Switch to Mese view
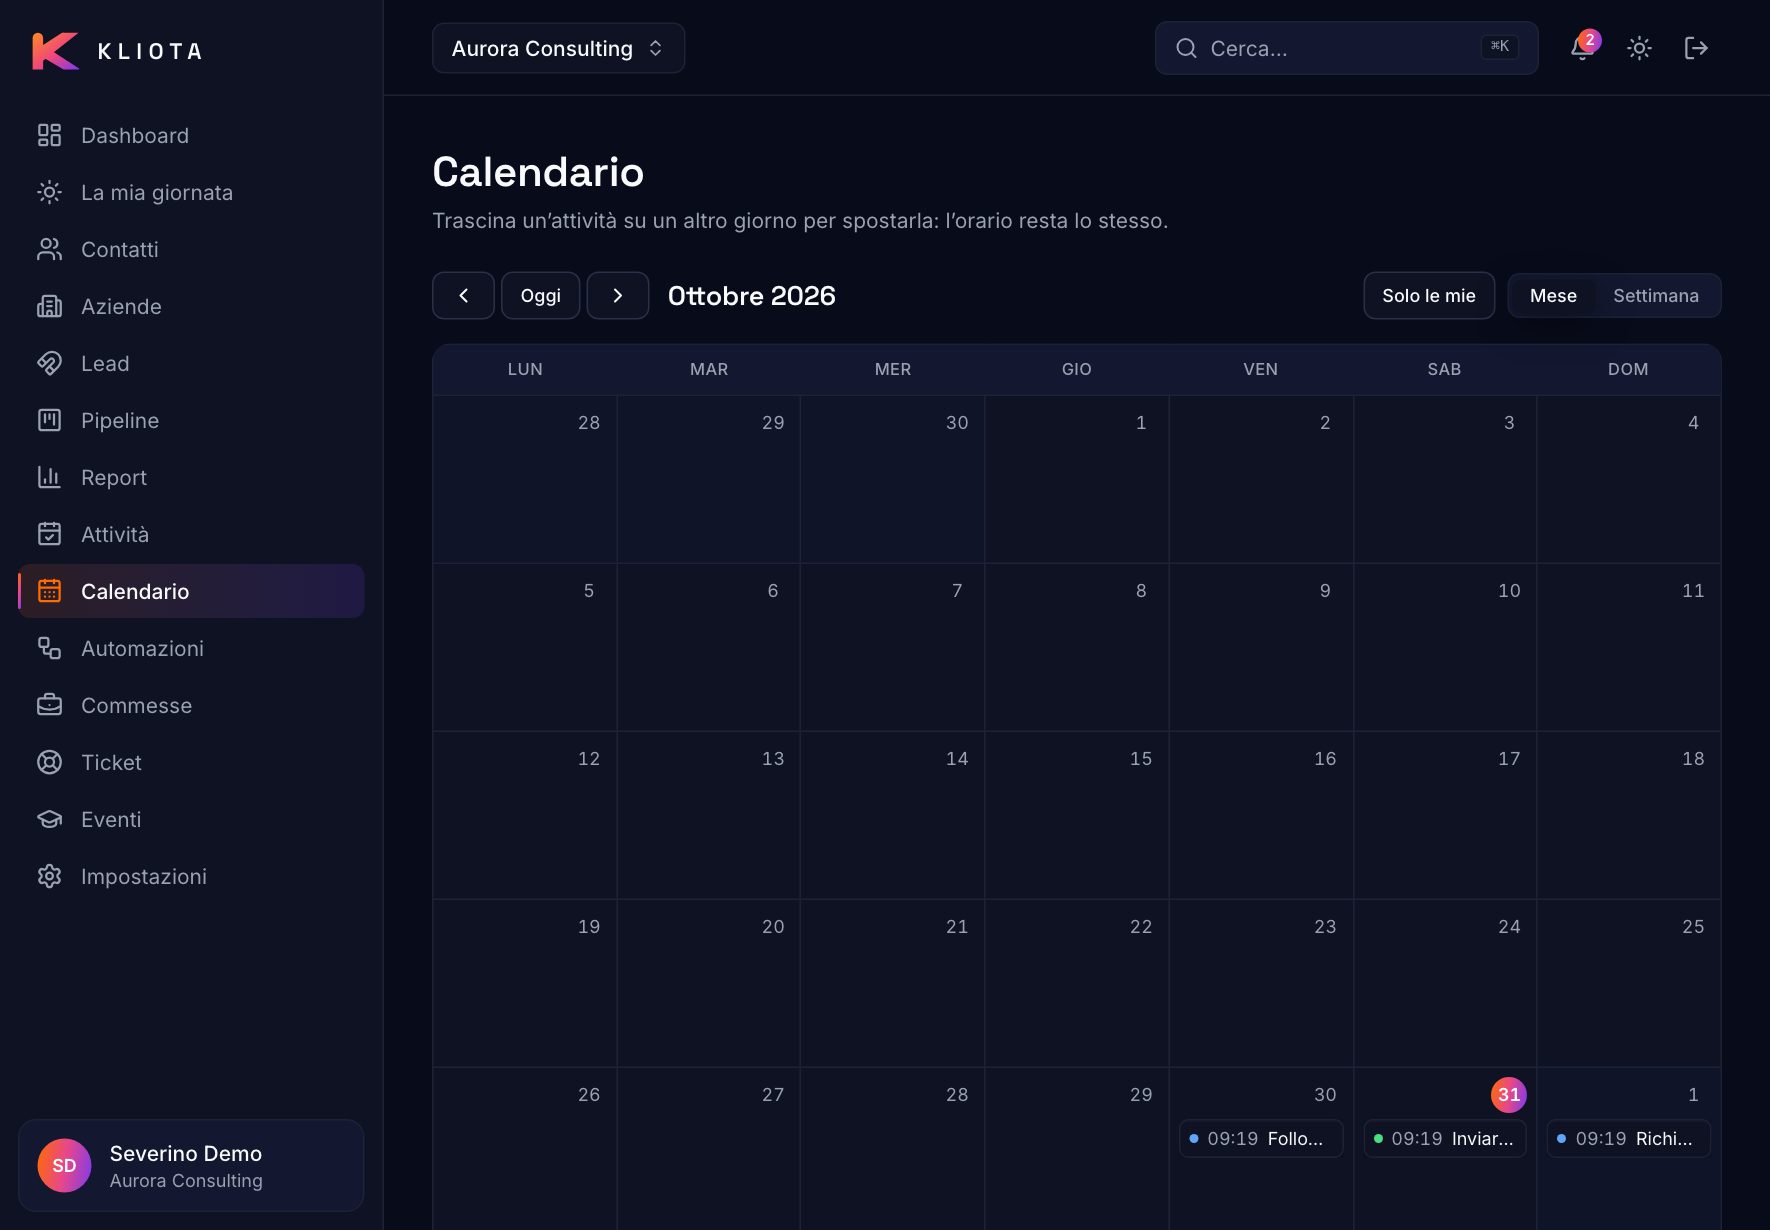The height and width of the screenshot is (1230, 1770). 1553,296
